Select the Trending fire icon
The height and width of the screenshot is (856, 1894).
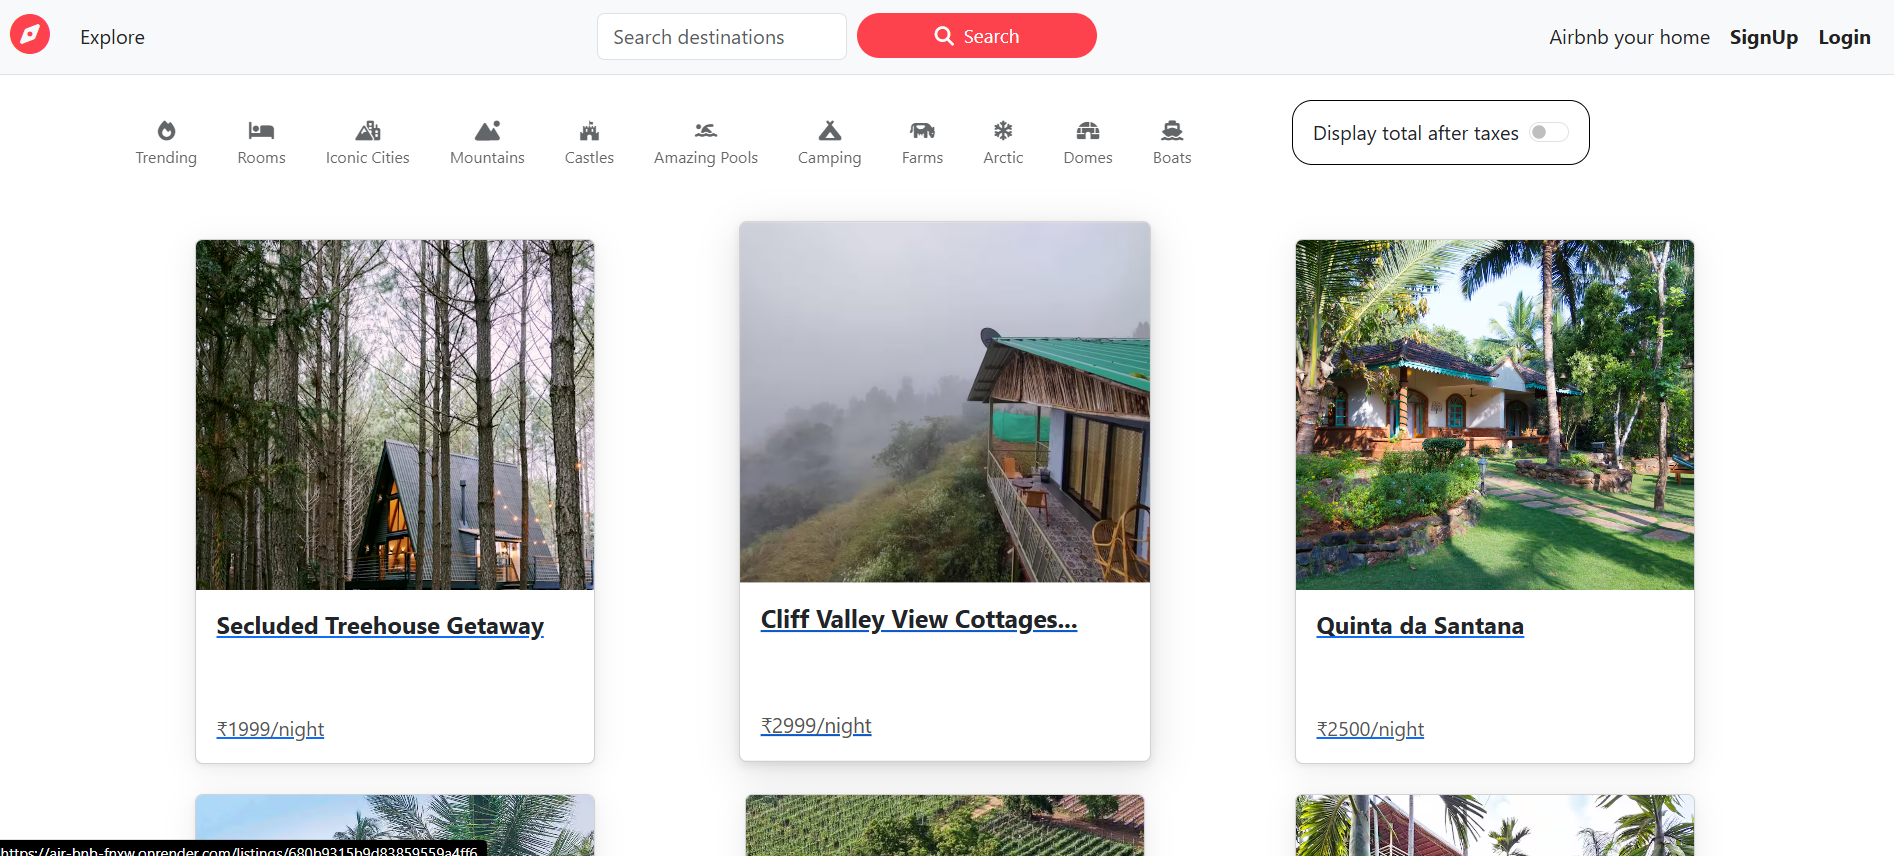click(x=166, y=131)
